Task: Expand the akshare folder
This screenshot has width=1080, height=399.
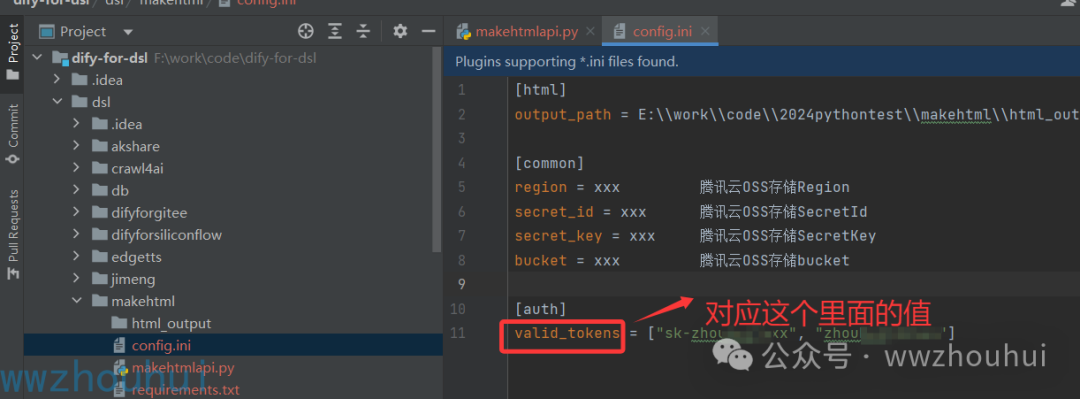Action: (77, 146)
